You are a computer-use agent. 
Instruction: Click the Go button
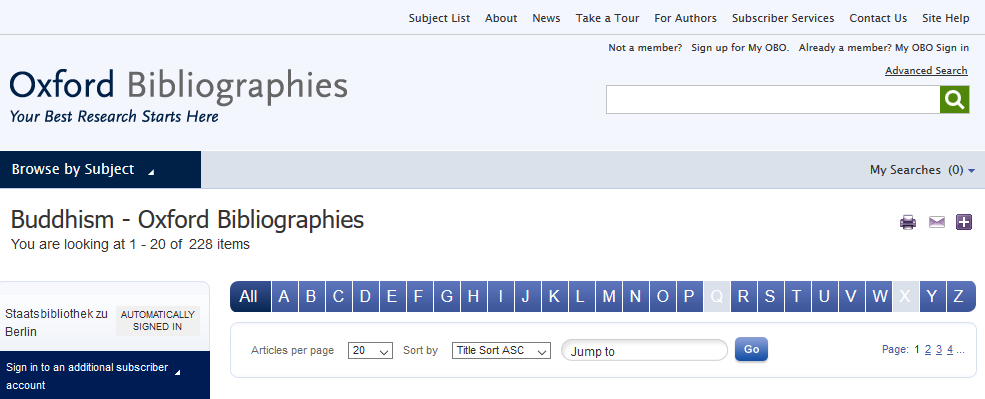(x=751, y=349)
